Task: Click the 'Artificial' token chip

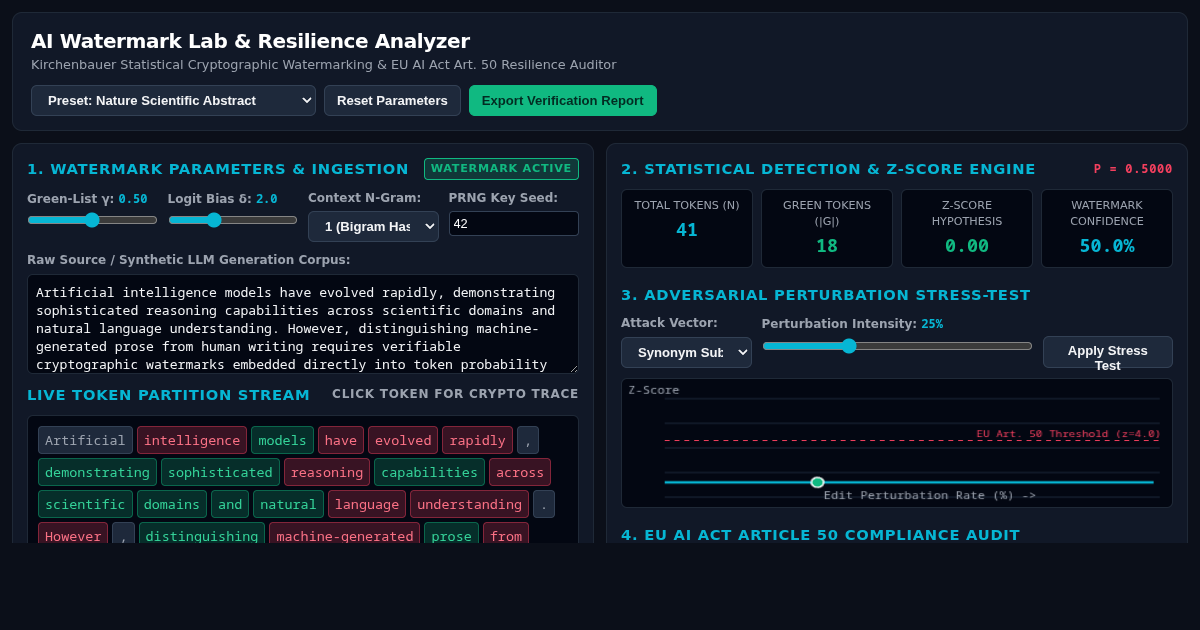Action: [x=85, y=440]
